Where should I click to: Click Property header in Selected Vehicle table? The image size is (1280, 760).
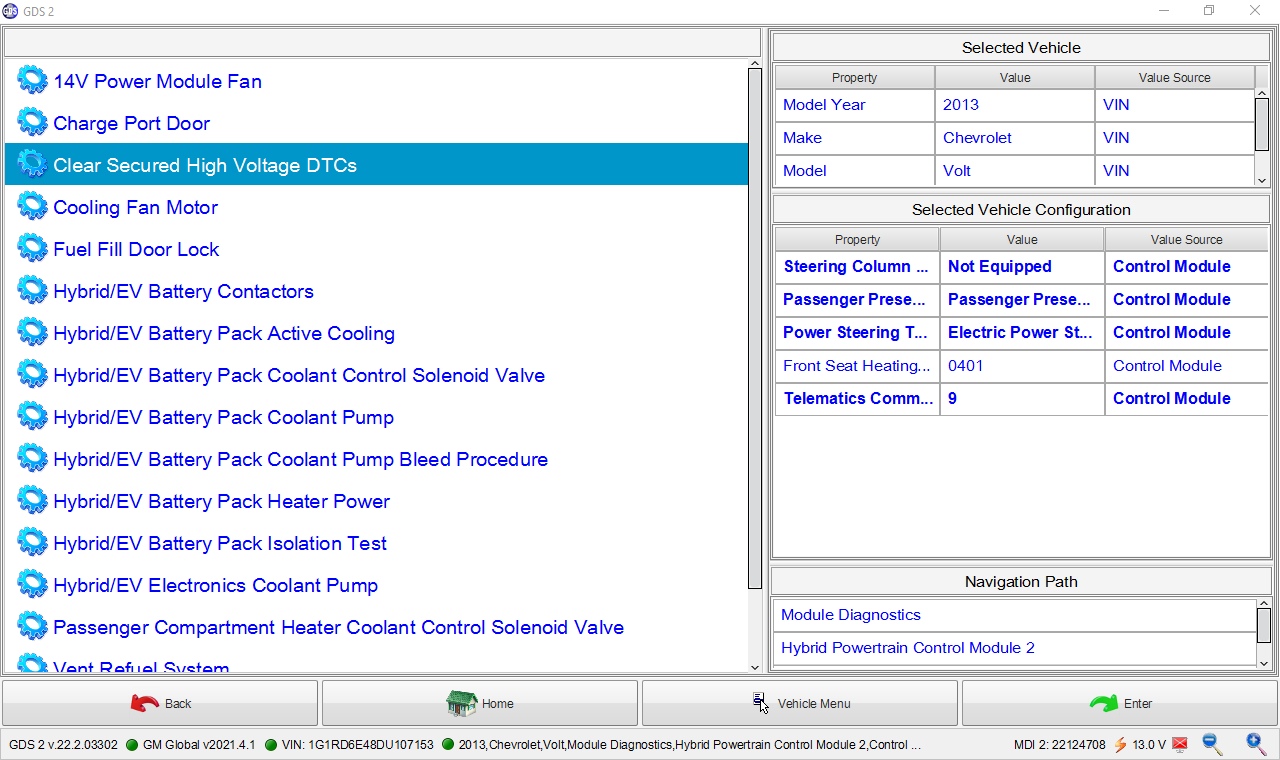[854, 77]
